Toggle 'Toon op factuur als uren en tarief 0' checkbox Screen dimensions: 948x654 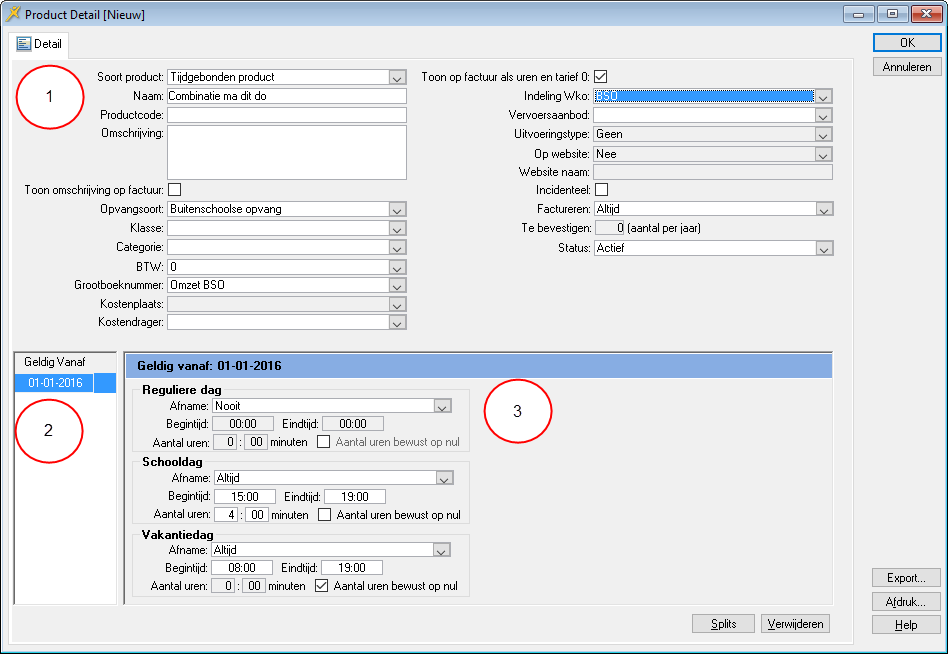601,77
